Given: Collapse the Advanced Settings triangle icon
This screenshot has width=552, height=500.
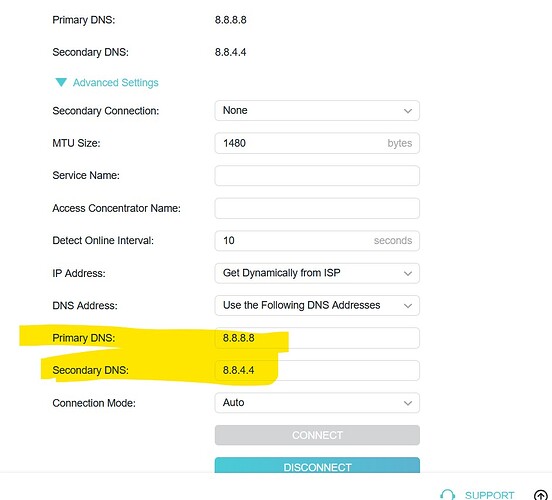Looking at the screenshot, I should 61,82.
